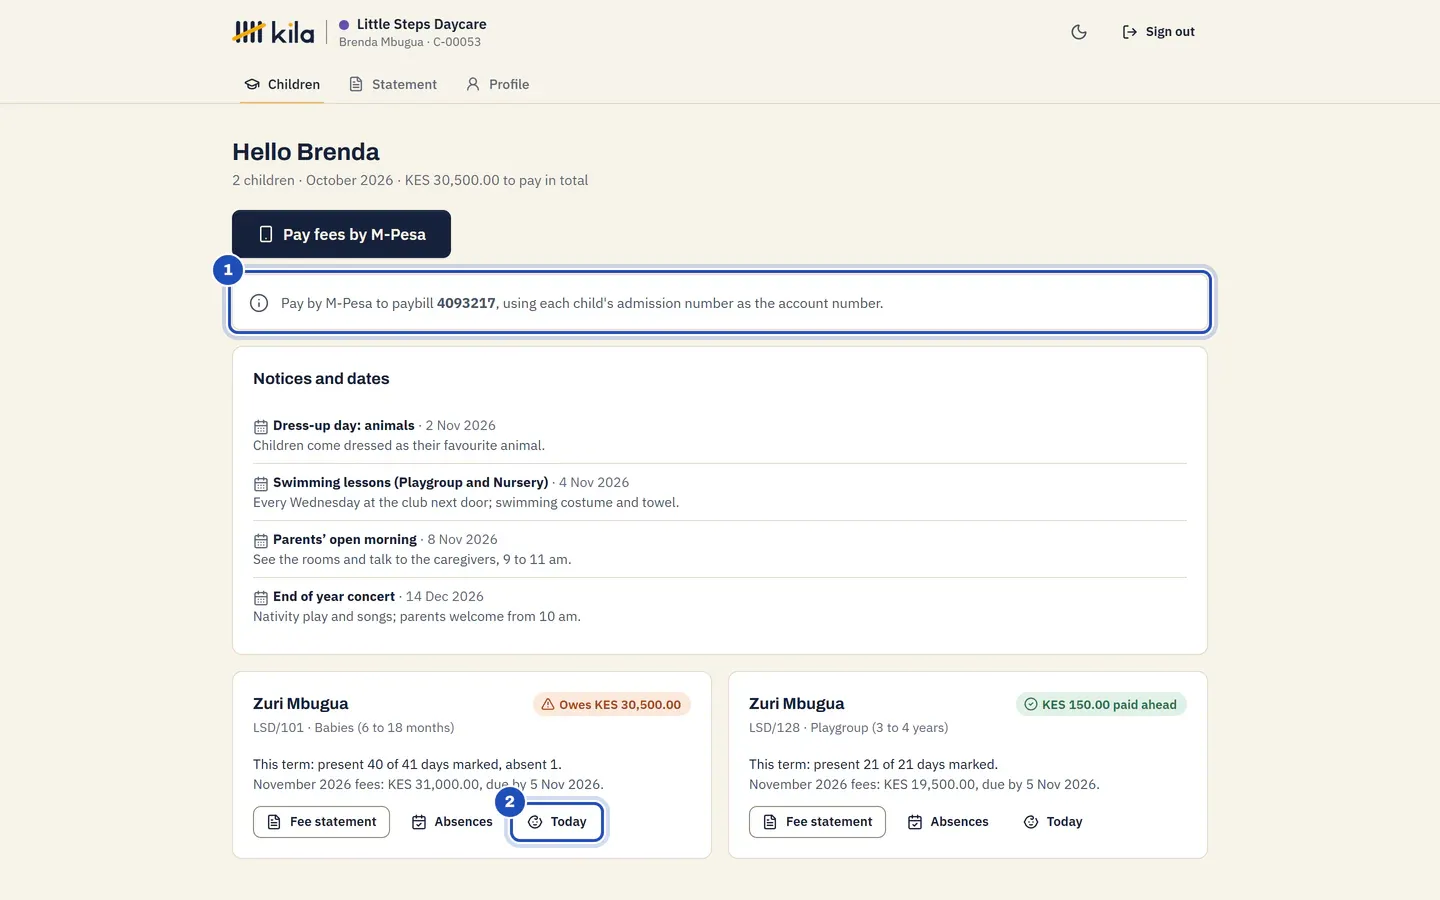Screen dimensions: 1440x900
Task: Click "Swimming lessons (Playgroup and Nursery)" title
Action: 411,483
